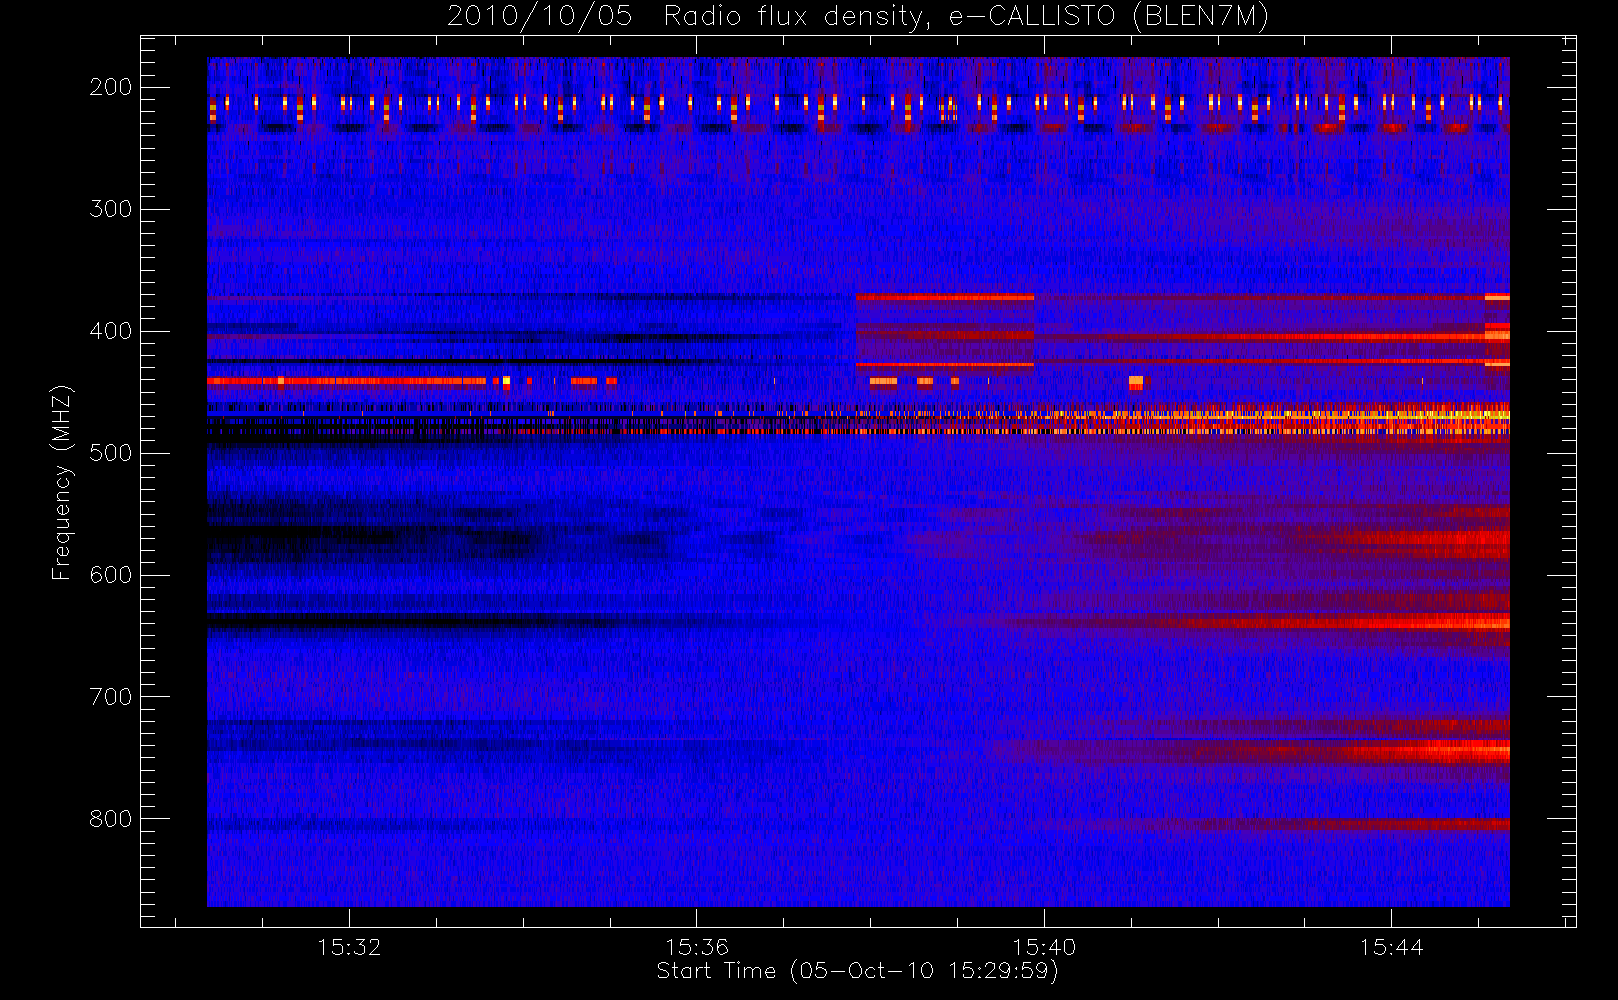The height and width of the screenshot is (1000, 1618).
Task: Click the 800 frequency tick label
Action: tap(110, 819)
